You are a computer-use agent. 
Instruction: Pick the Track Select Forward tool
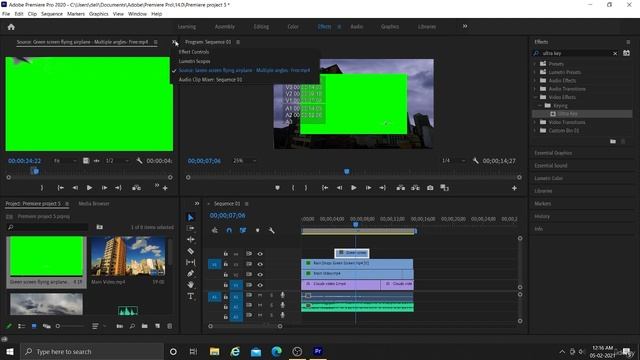point(191,228)
